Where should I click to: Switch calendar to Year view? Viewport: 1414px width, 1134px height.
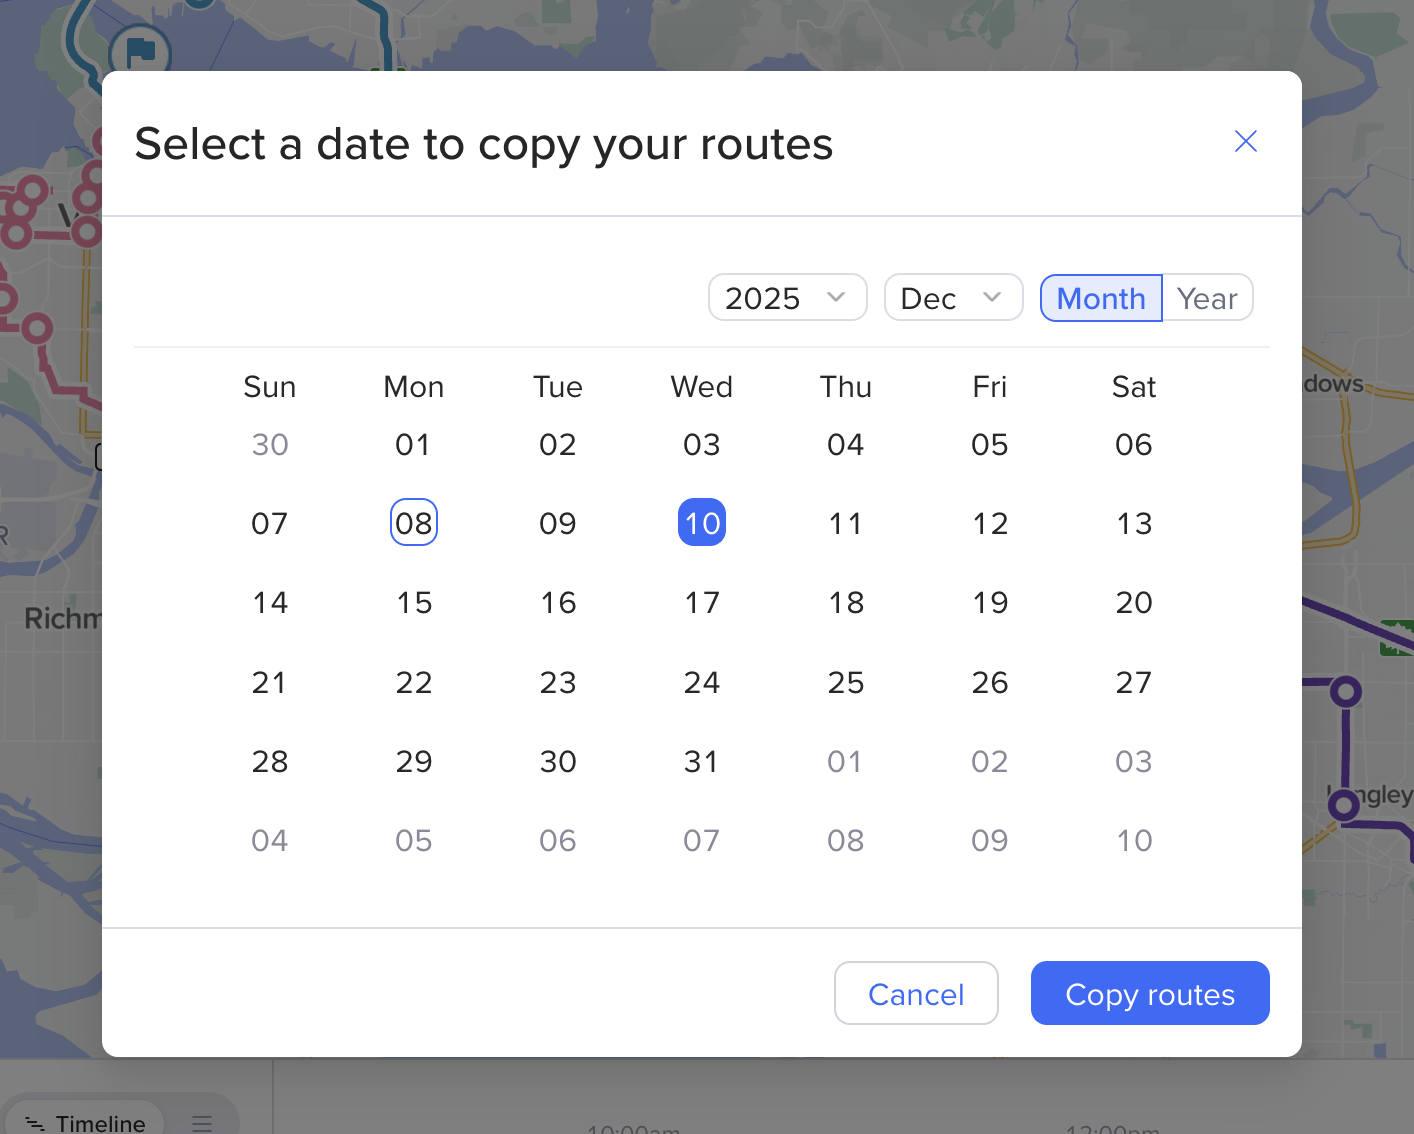pos(1207,298)
